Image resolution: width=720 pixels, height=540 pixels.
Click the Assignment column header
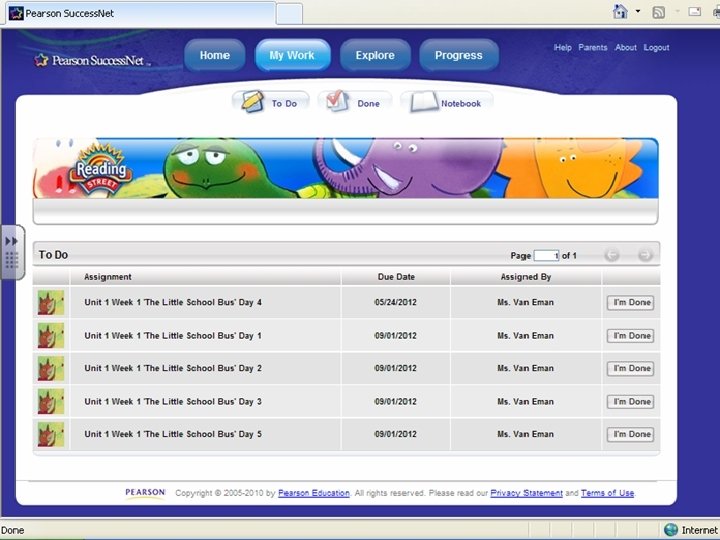tap(205, 277)
